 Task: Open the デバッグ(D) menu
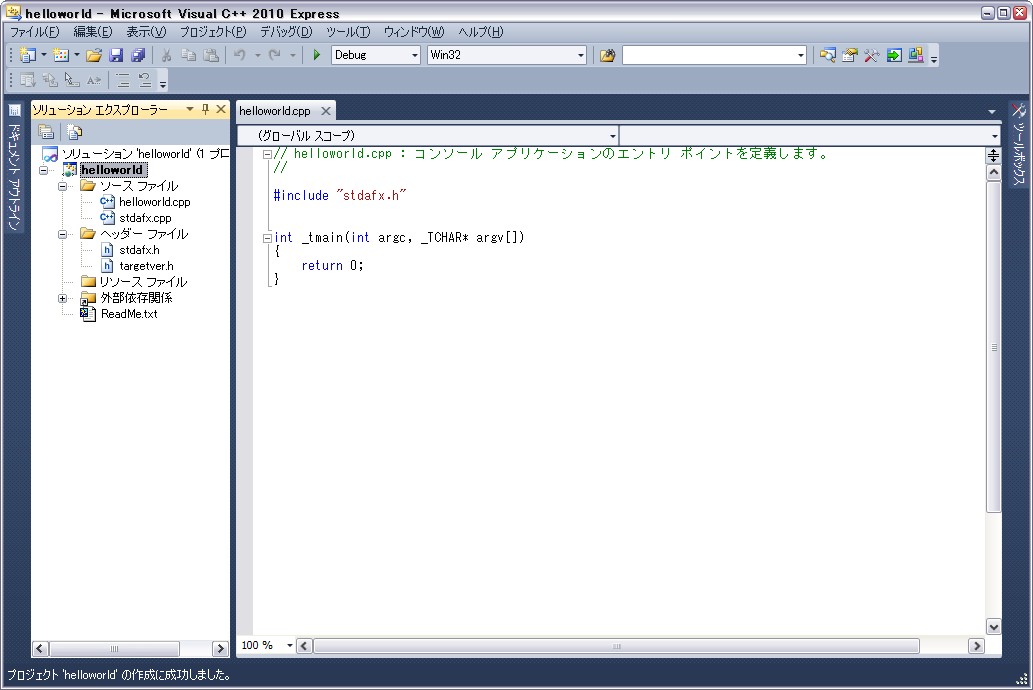[286, 32]
